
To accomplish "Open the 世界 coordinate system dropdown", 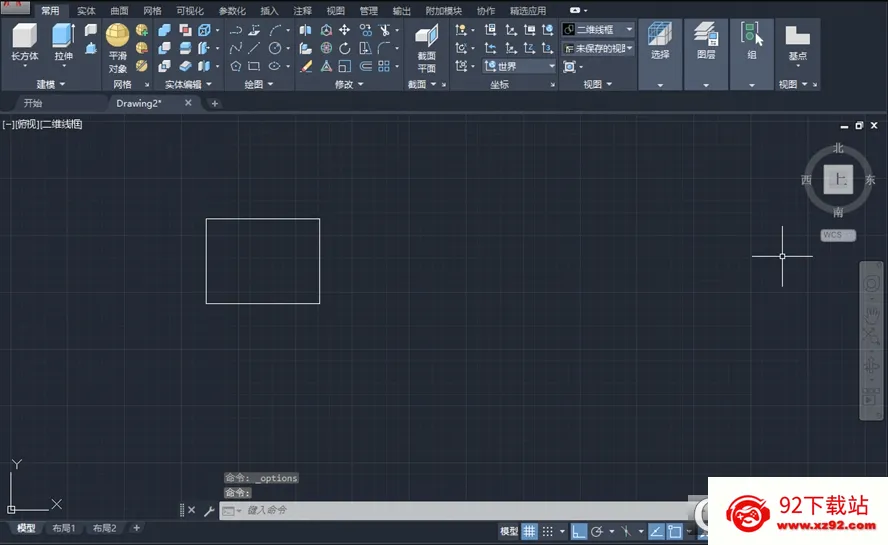I will (519, 66).
